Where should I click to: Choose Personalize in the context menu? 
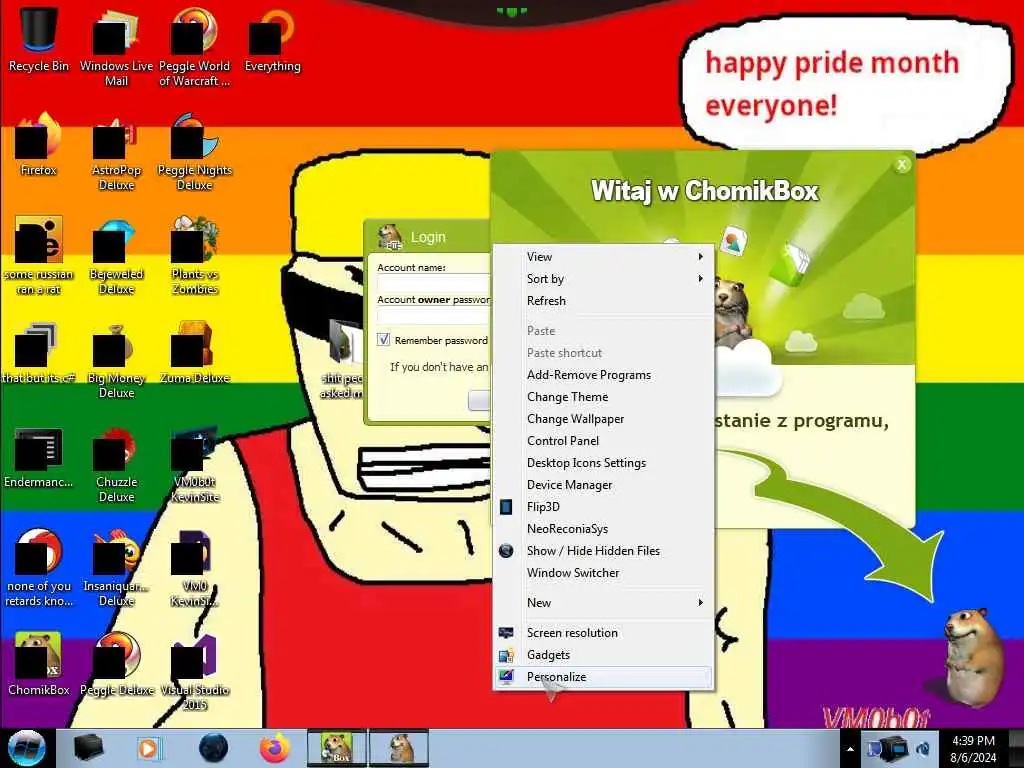click(603, 677)
